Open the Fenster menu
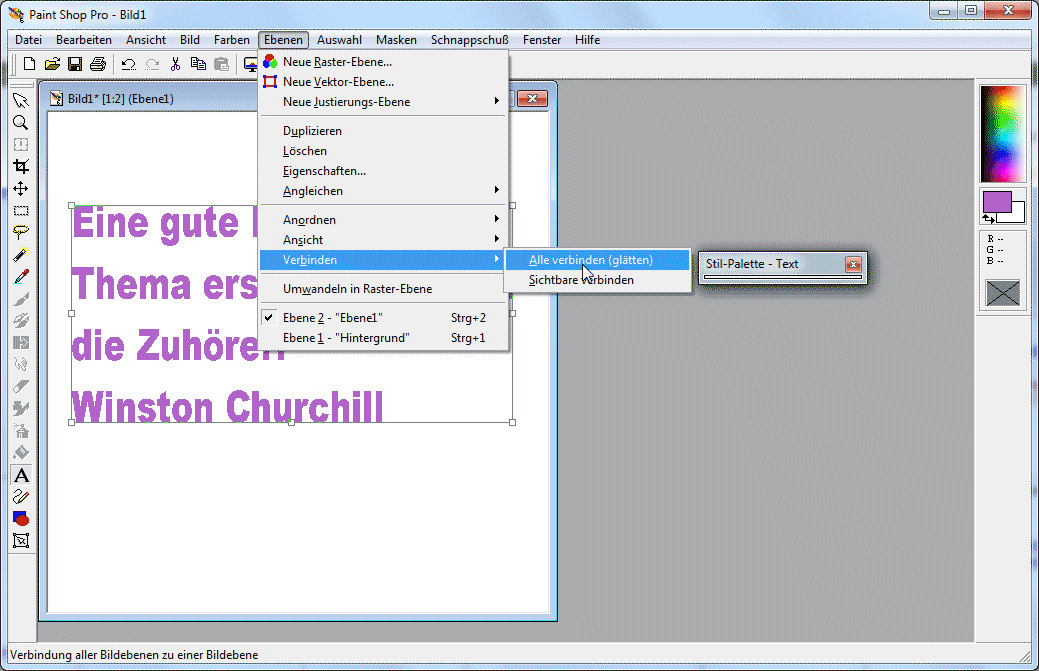The image size is (1039, 671). coord(541,40)
